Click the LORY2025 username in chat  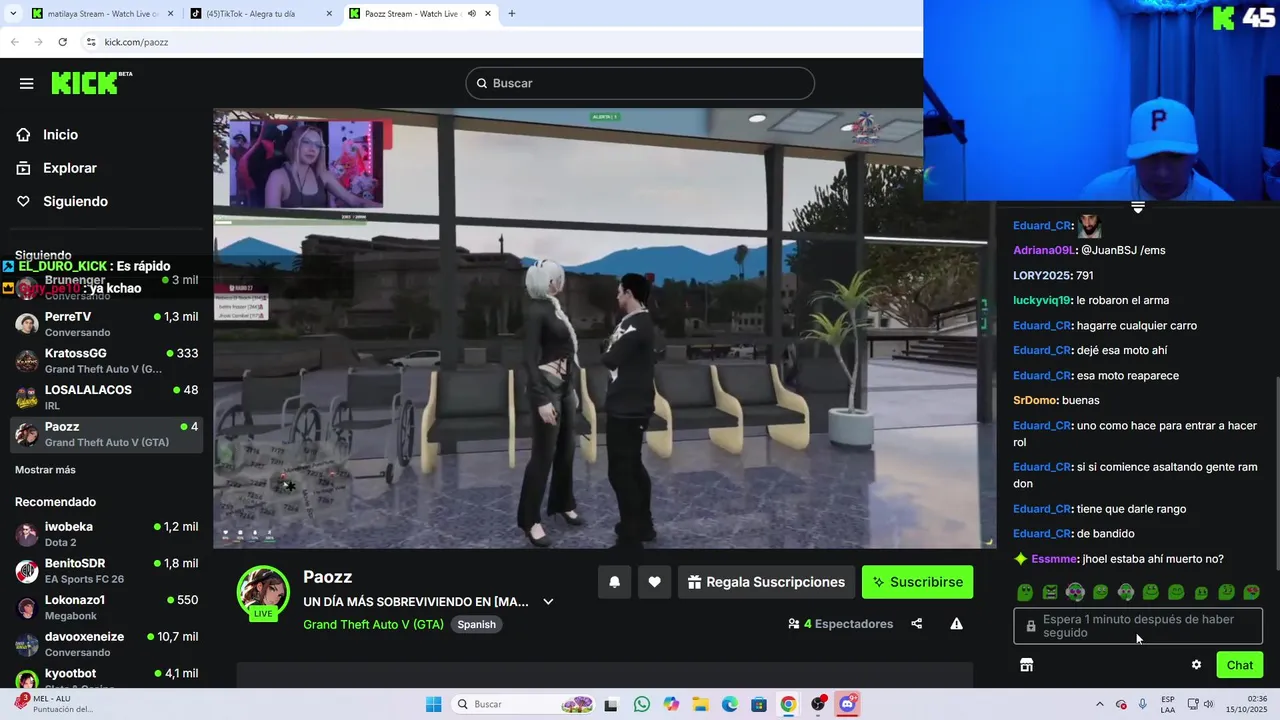tap(1042, 275)
